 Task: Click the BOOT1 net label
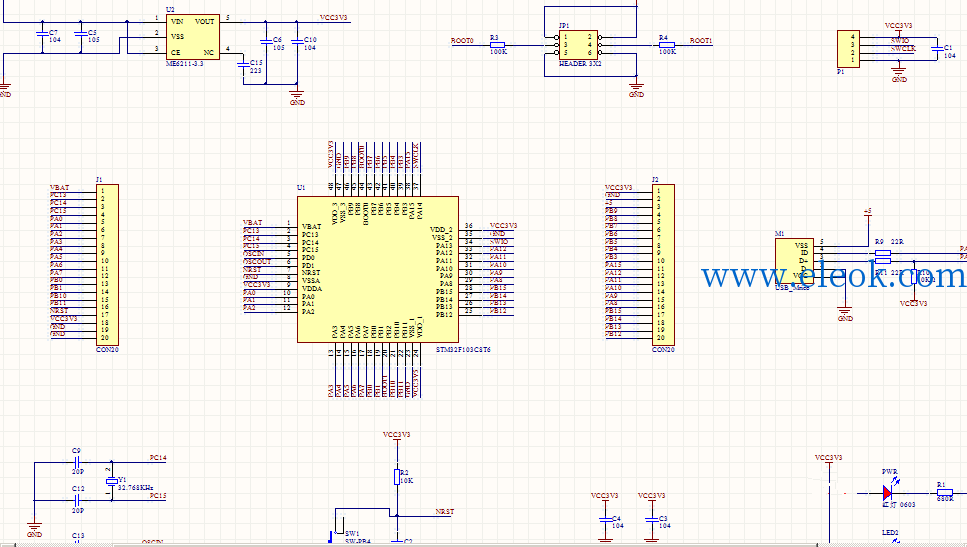click(701, 41)
